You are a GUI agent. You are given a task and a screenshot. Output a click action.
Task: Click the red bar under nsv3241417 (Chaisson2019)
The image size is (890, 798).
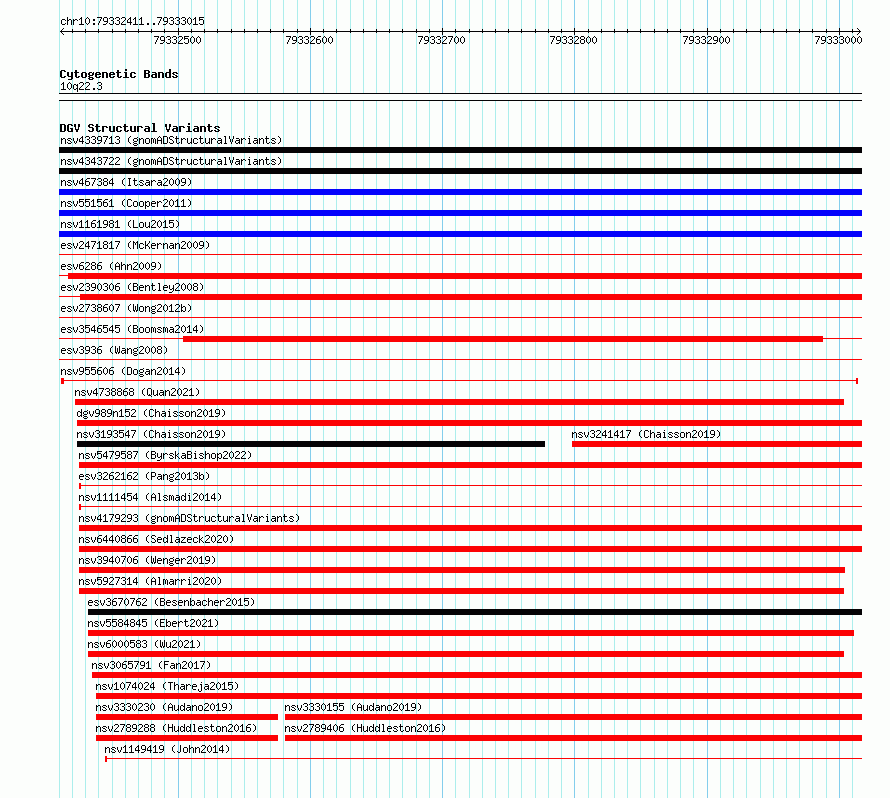(x=717, y=444)
